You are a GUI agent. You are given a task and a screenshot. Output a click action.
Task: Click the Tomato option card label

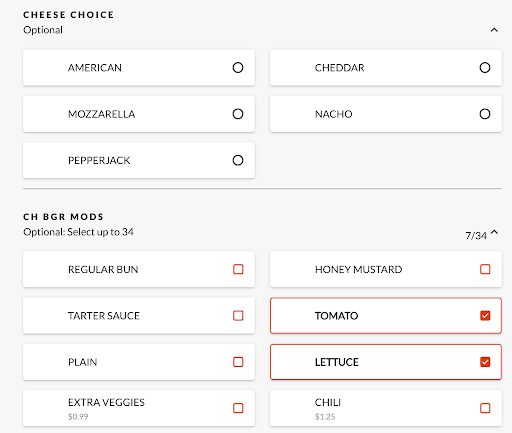[336, 316]
